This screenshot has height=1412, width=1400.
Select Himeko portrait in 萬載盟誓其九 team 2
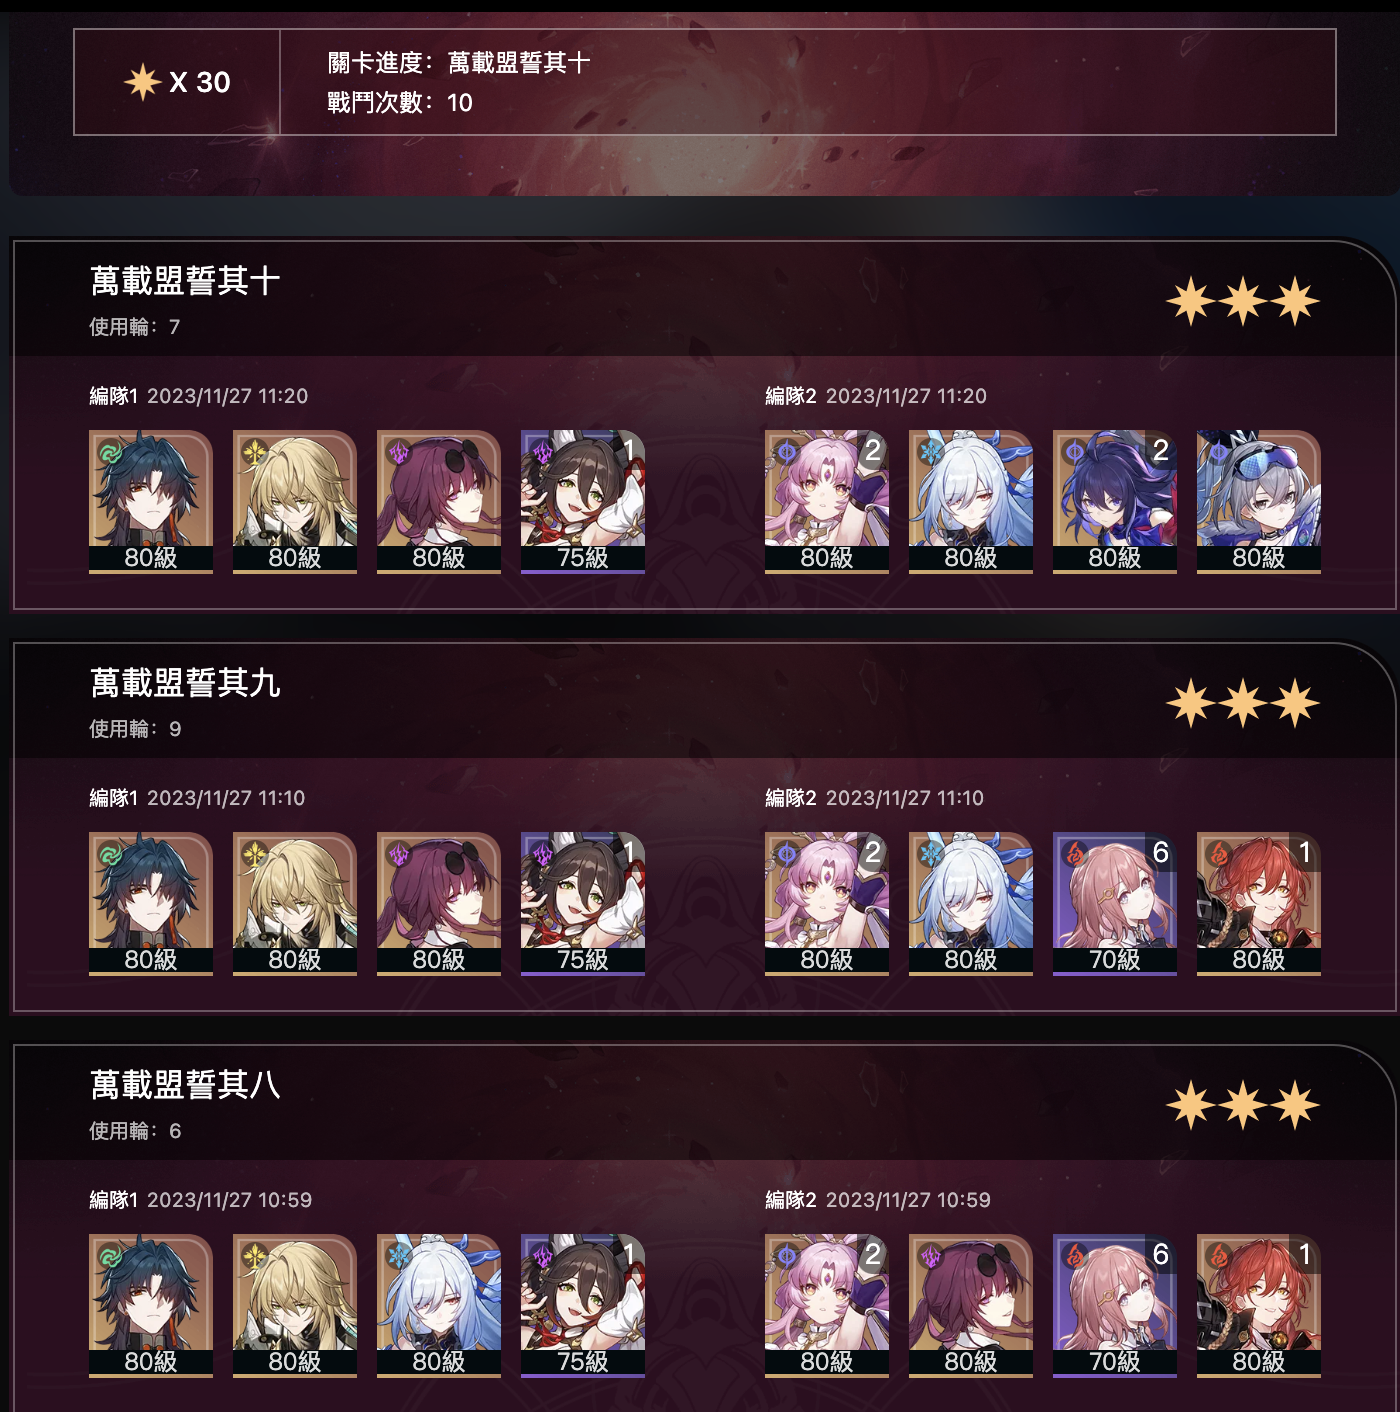point(1259,904)
